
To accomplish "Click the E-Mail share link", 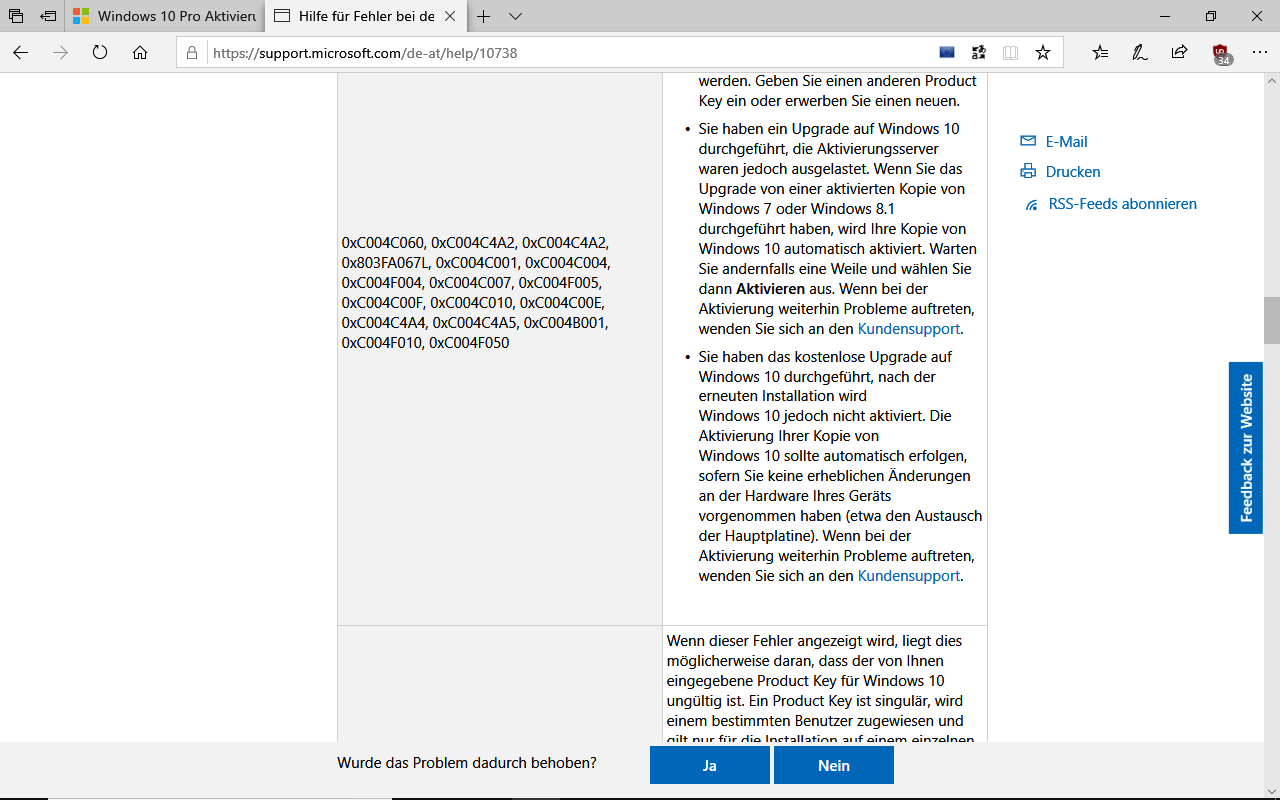I will pos(1066,142).
